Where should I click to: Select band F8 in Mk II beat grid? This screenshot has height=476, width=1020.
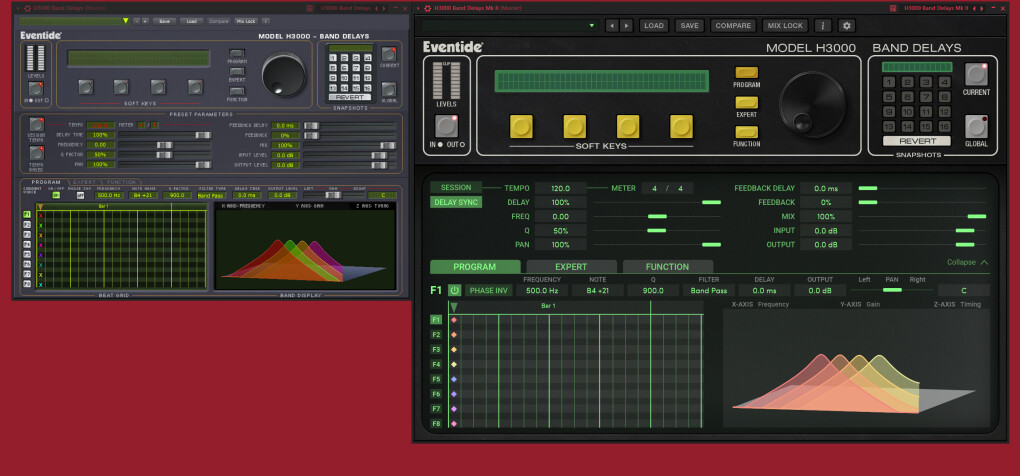[x=436, y=423]
